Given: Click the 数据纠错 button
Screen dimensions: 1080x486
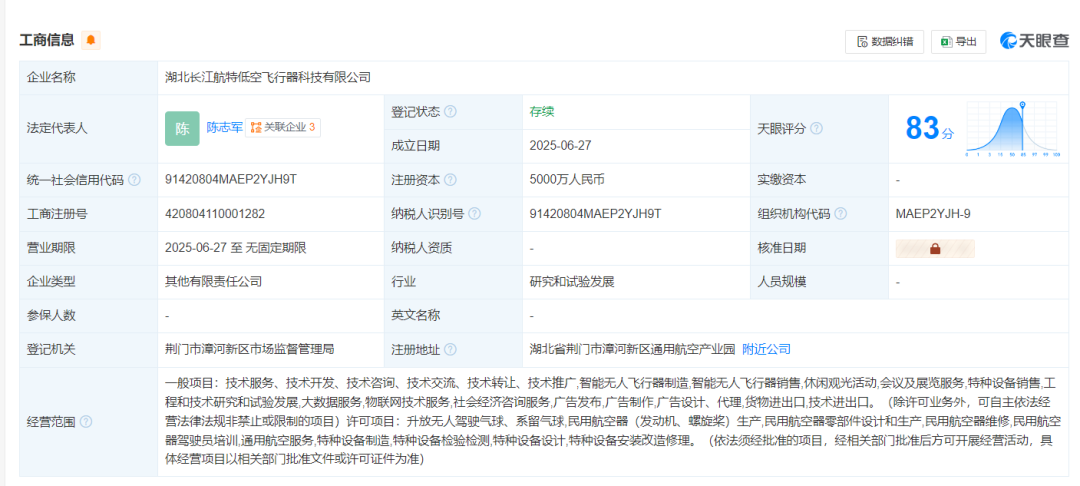Looking at the screenshot, I should (x=884, y=41).
